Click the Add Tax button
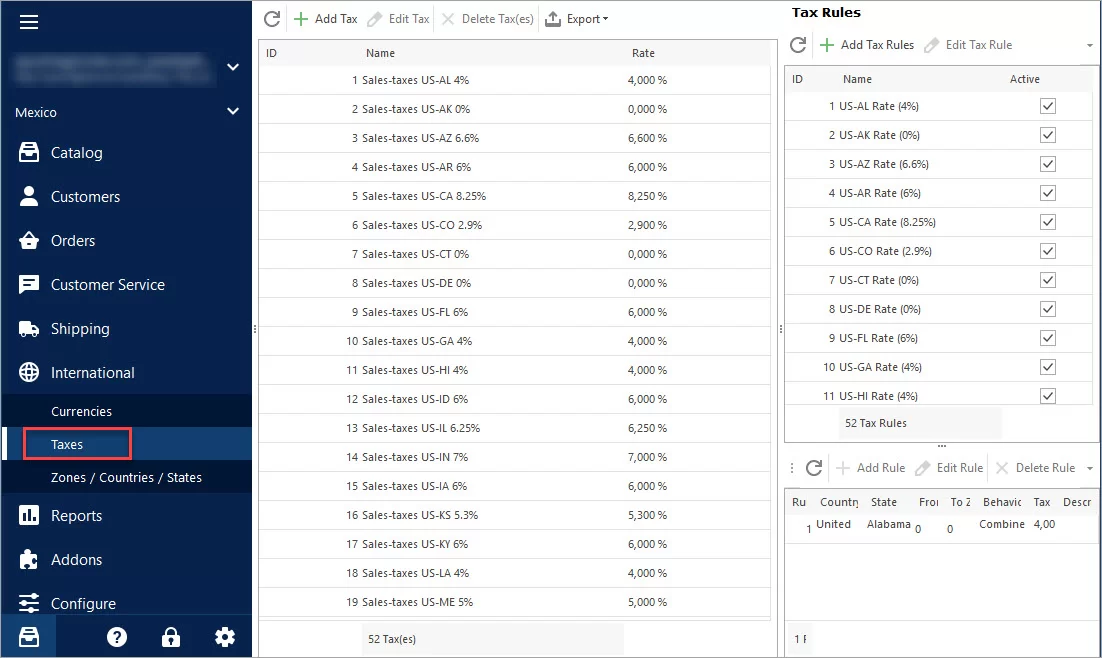Screen dimensions: 1102x658 click(x=325, y=19)
